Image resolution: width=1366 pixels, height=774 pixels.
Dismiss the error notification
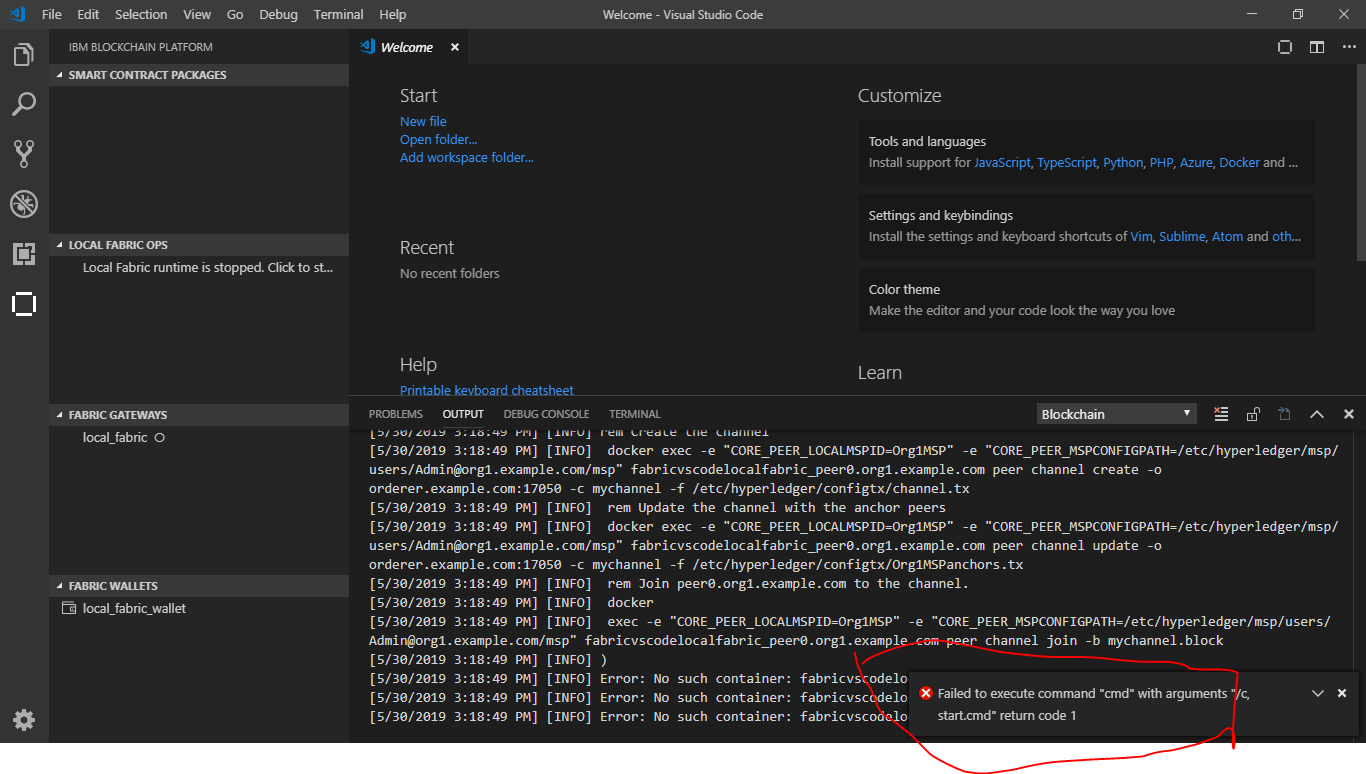[1341, 692]
